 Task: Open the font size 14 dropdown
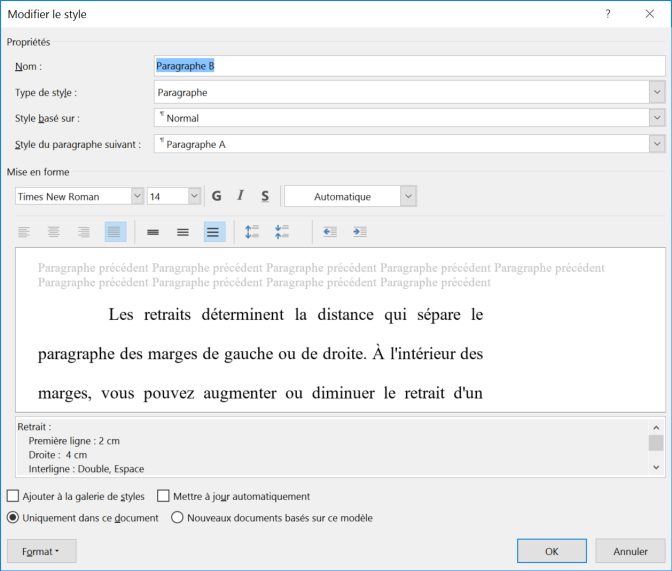195,196
